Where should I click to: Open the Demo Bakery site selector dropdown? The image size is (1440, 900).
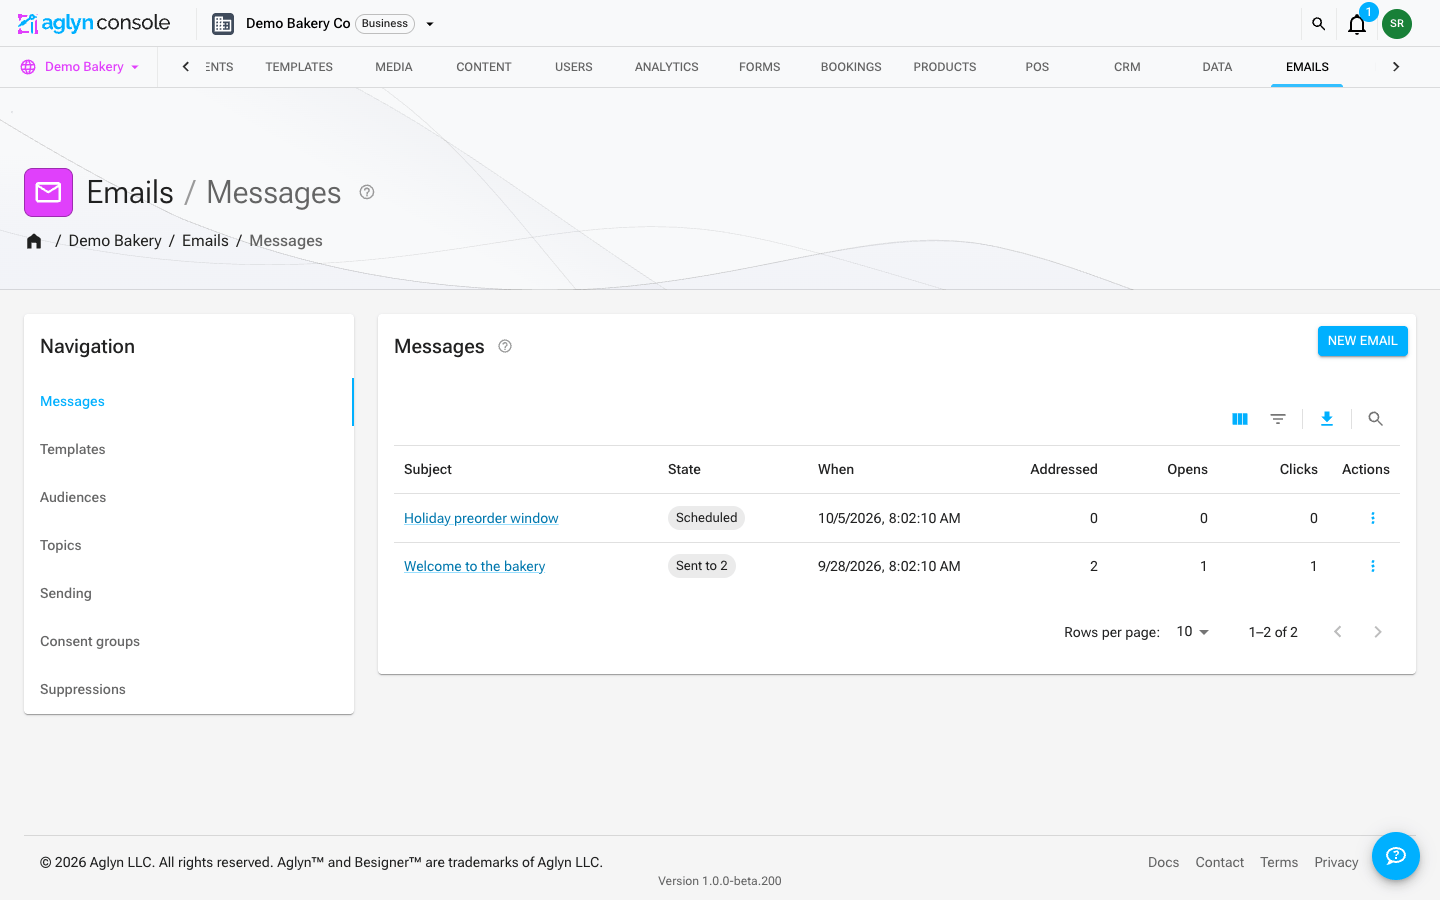[x=80, y=67]
